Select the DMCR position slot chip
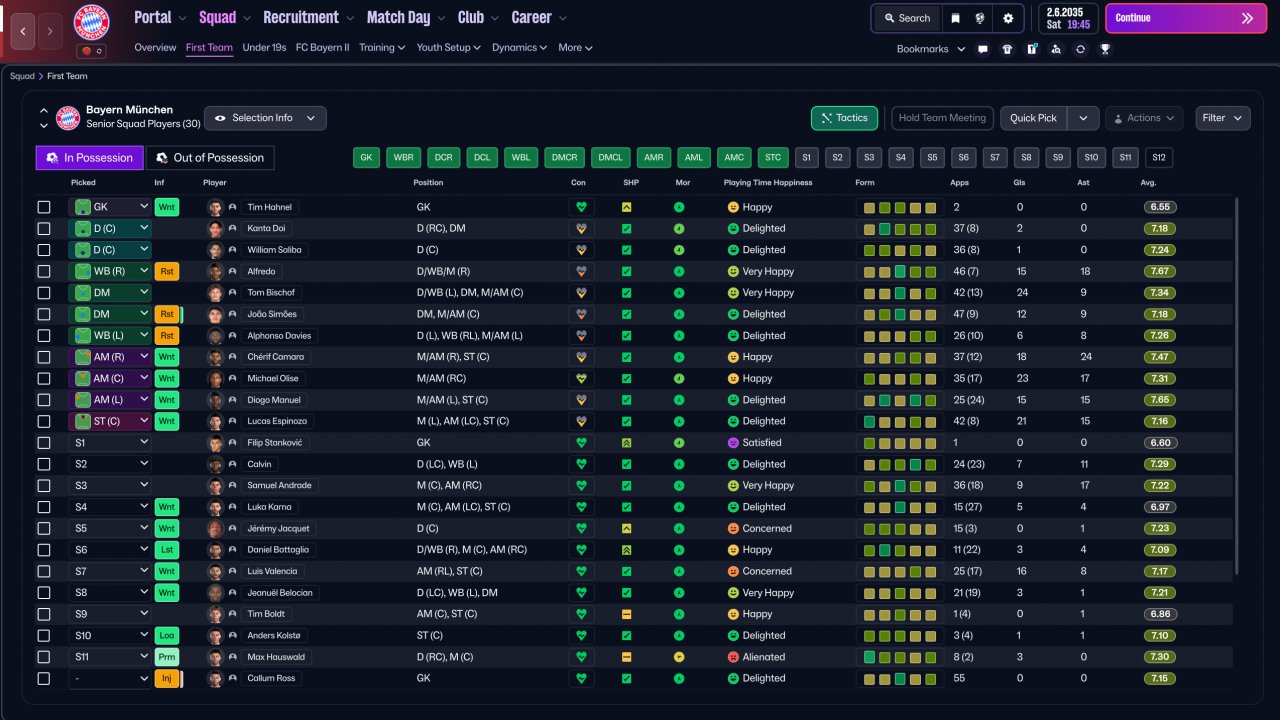This screenshot has height=720, width=1280. coord(564,158)
